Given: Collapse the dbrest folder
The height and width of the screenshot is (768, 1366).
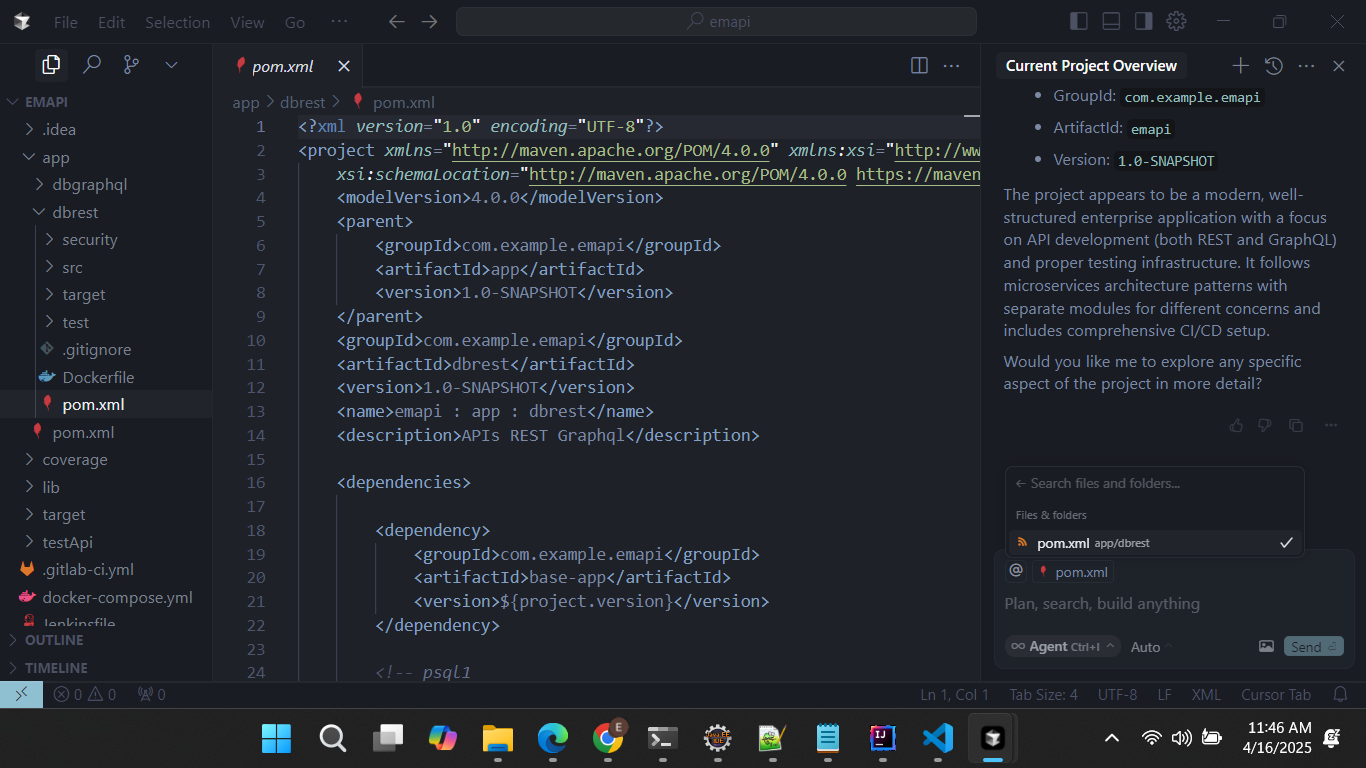Looking at the screenshot, I should point(106,212).
